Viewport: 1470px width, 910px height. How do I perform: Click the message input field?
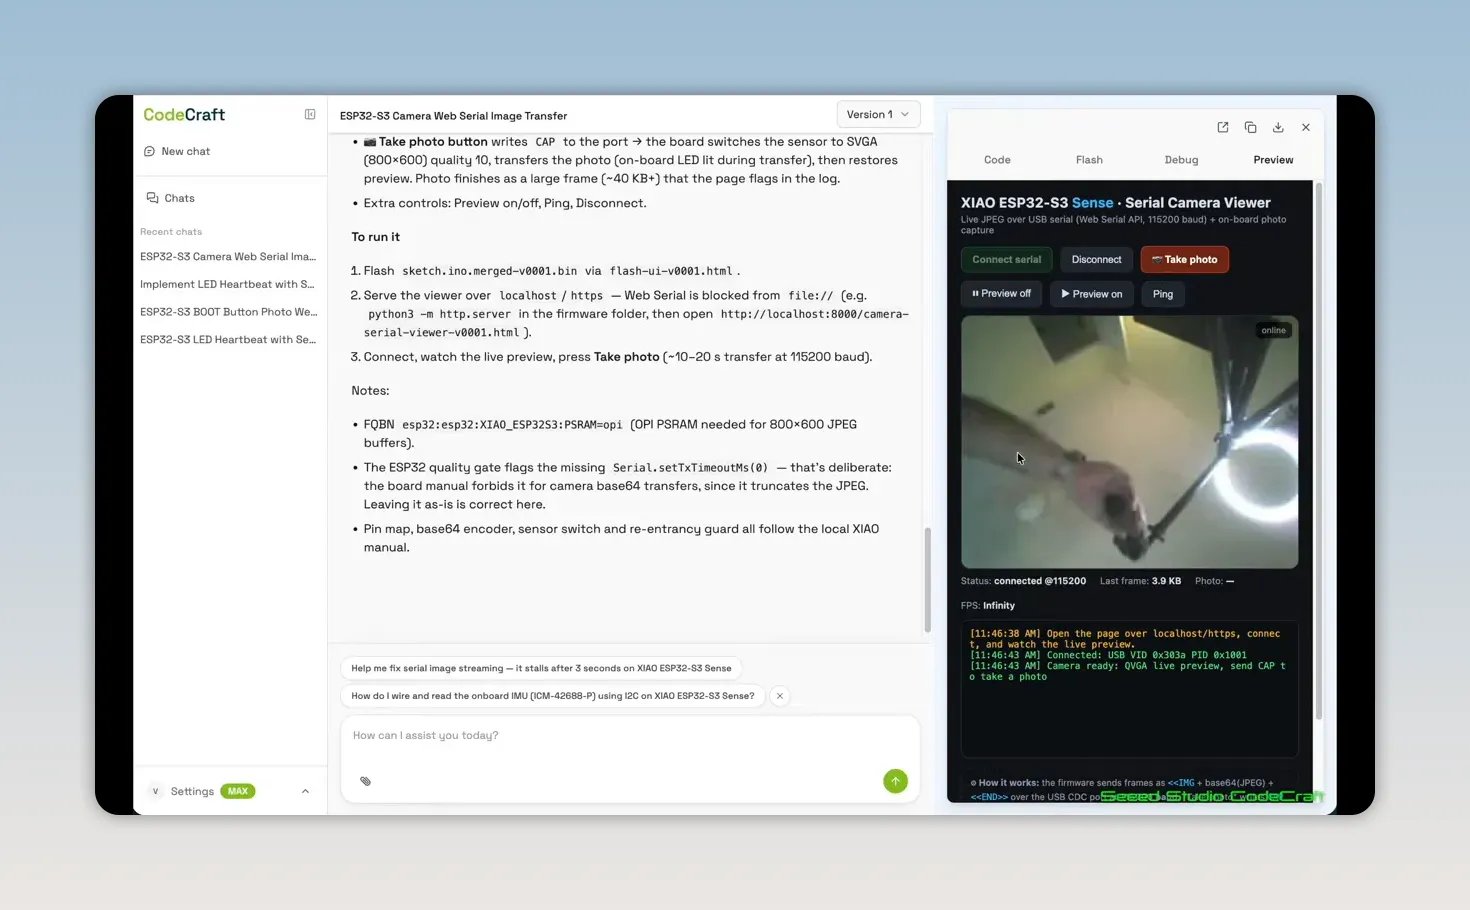click(x=630, y=736)
